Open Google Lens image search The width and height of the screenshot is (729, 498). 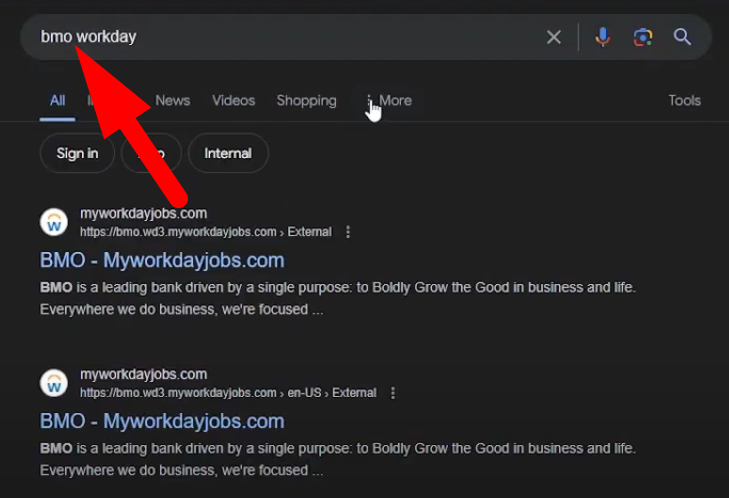pyautogui.click(x=643, y=37)
